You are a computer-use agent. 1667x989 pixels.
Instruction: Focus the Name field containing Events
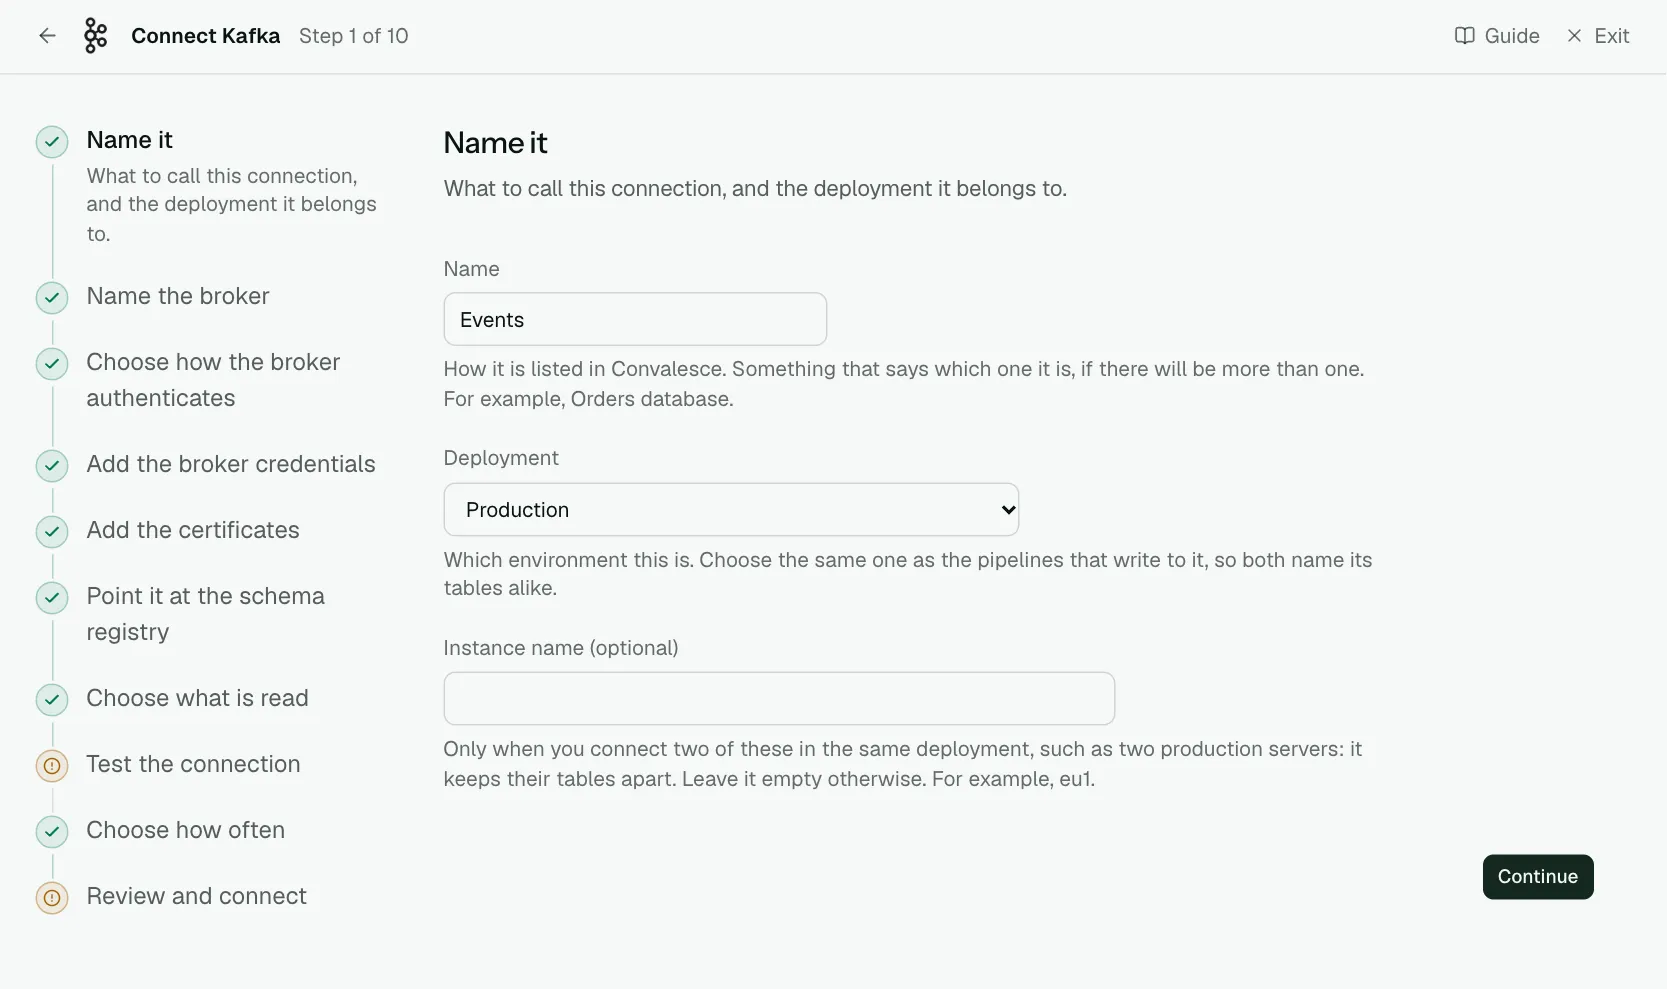[635, 319]
